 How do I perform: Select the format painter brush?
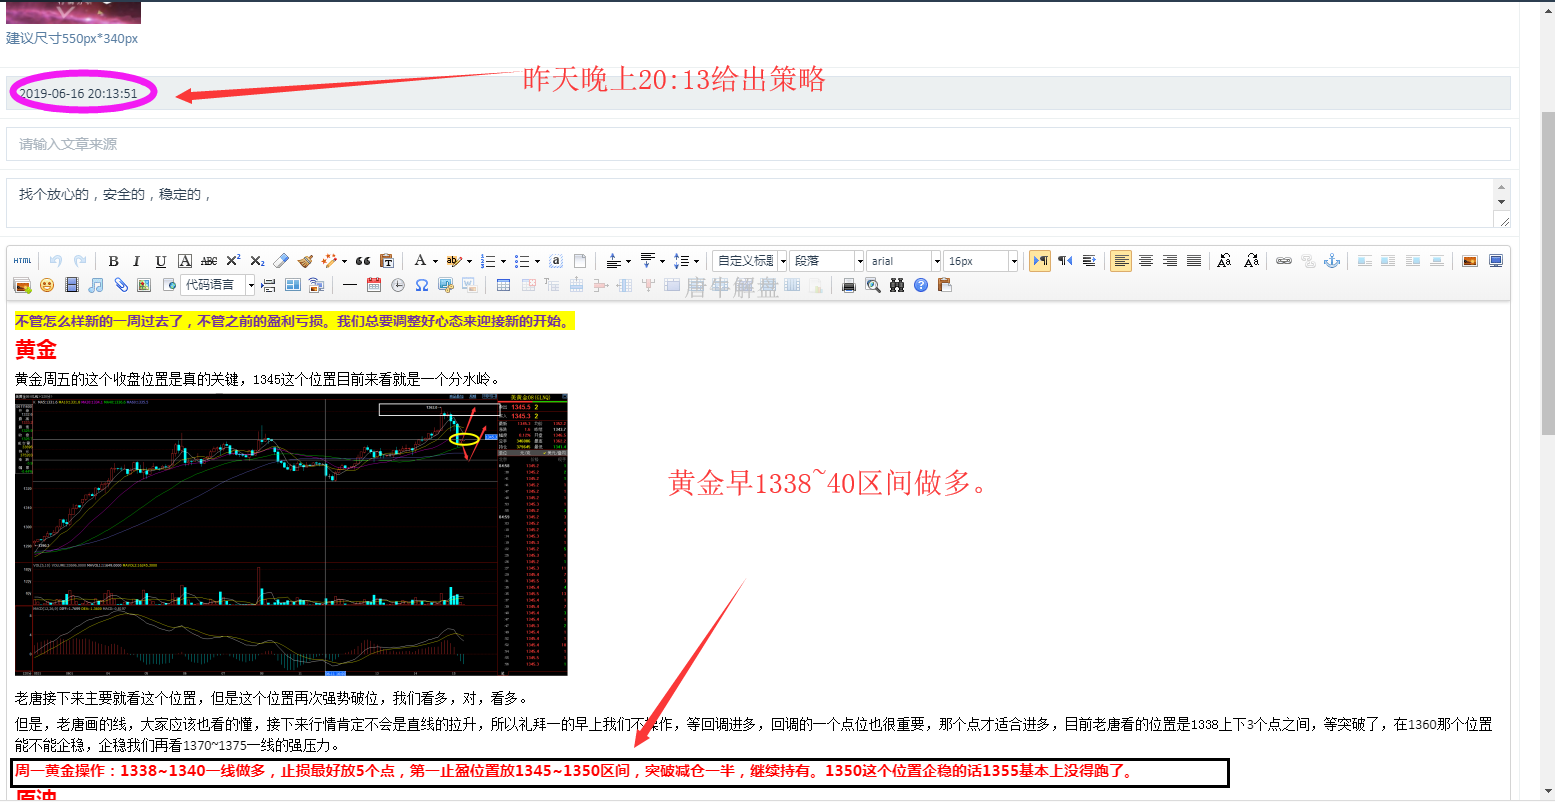[305, 261]
